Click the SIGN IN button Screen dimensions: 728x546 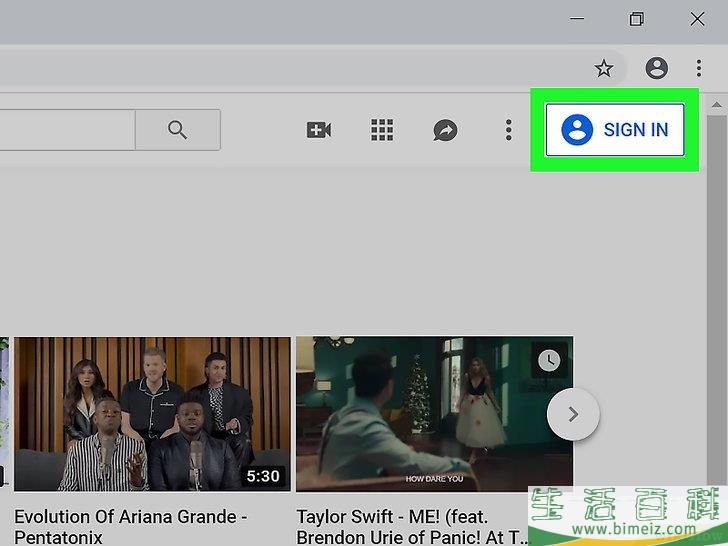click(614, 130)
